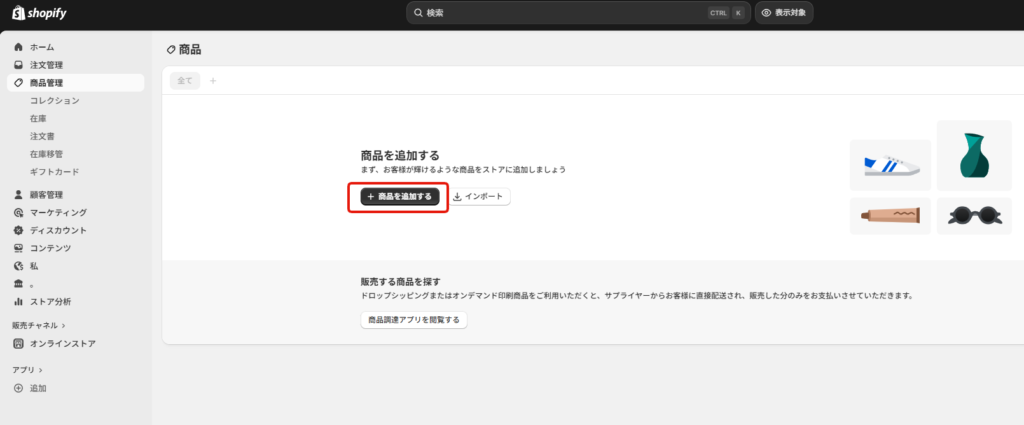Click the eye icon on 表示対象 button
The height and width of the screenshot is (425, 1024).
coord(767,12)
